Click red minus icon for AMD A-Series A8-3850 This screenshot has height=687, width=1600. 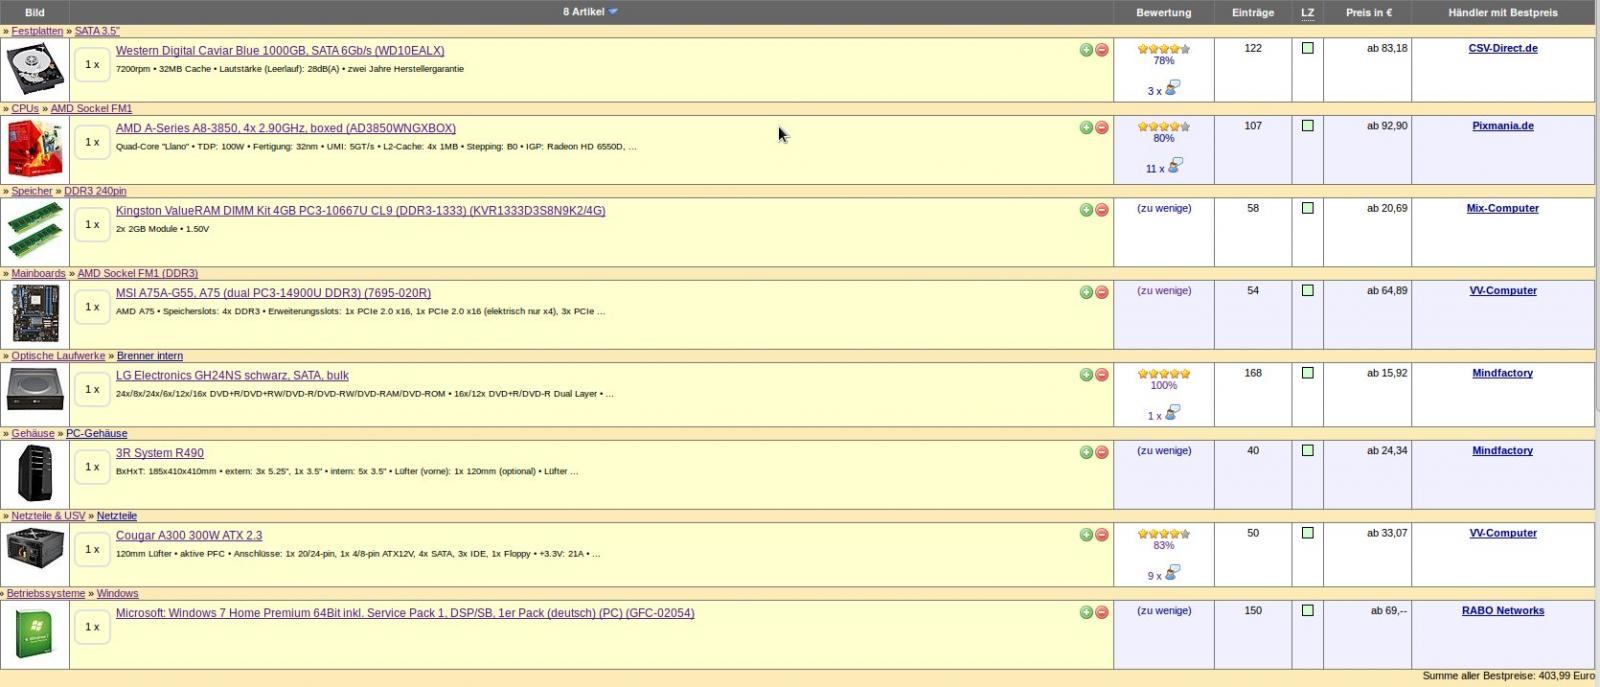(x=1101, y=128)
